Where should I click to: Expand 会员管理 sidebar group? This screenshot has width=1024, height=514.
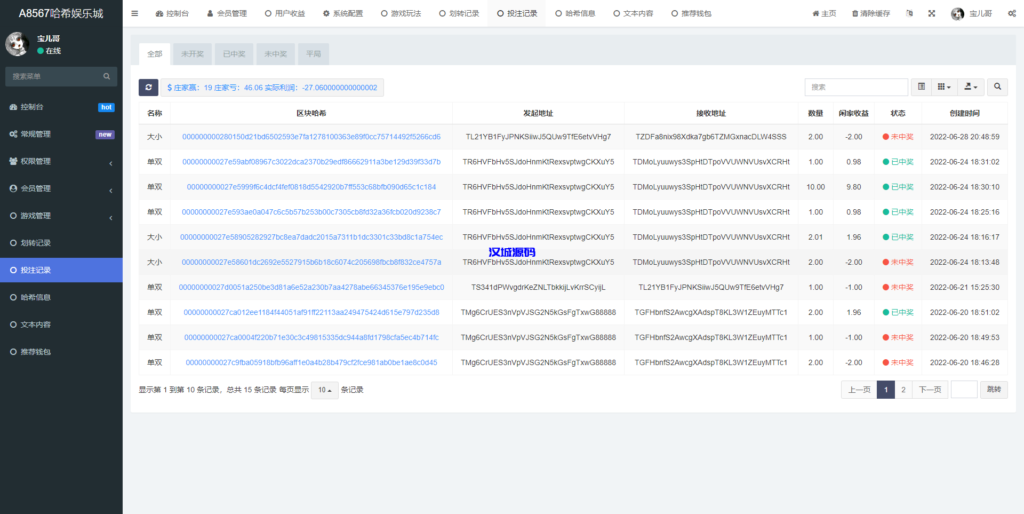click(61, 188)
